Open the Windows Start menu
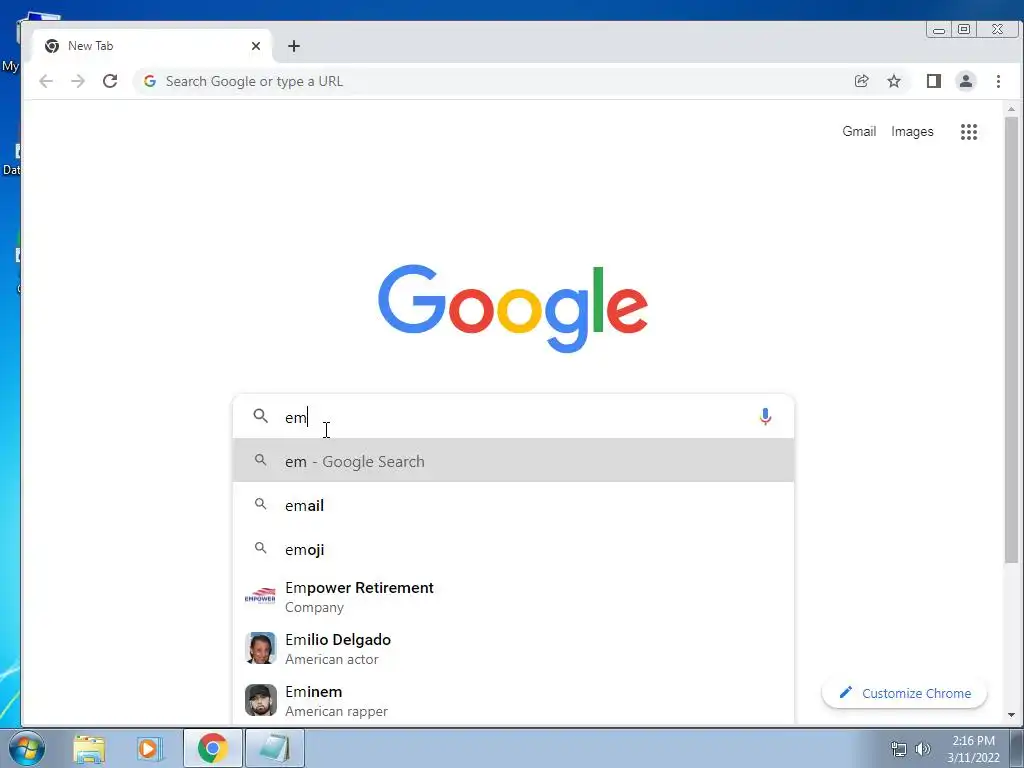This screenshot has width=1024, height=768. (x=26, y=748)
